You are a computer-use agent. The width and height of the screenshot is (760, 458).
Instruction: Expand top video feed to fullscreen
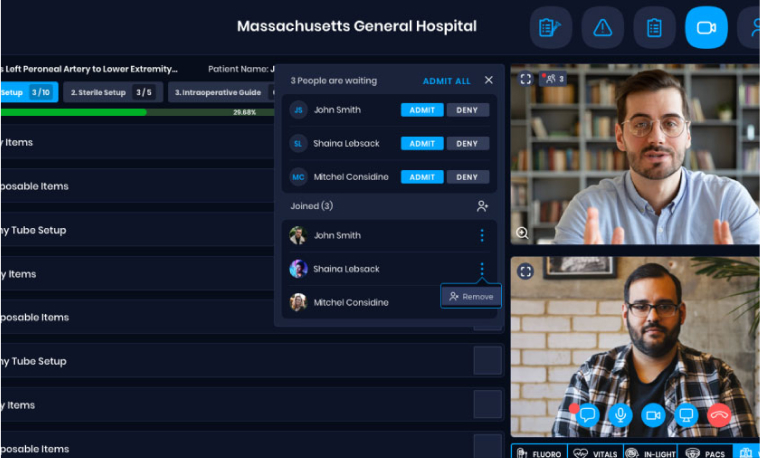point(526,78)
